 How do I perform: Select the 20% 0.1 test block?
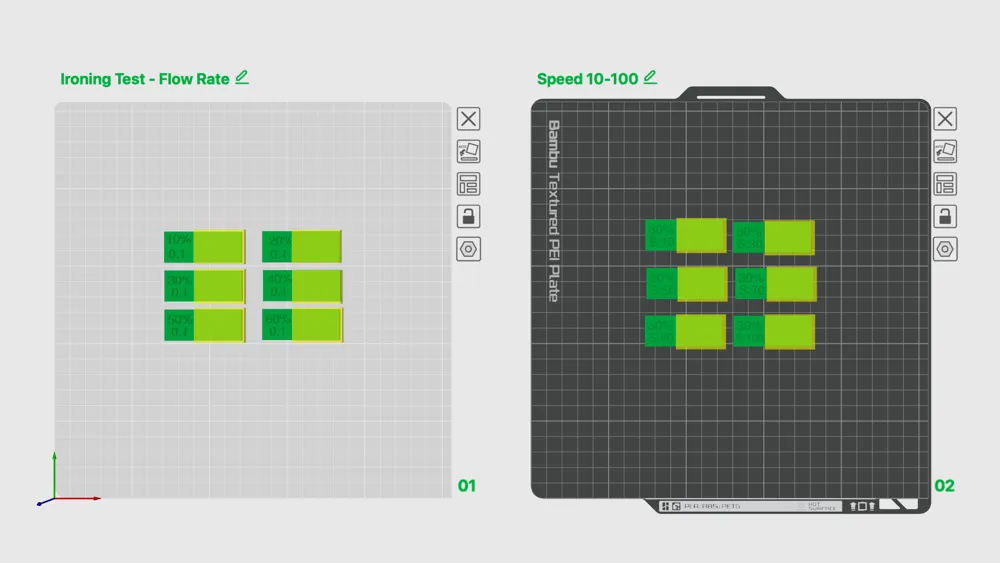tap(302, 247)
